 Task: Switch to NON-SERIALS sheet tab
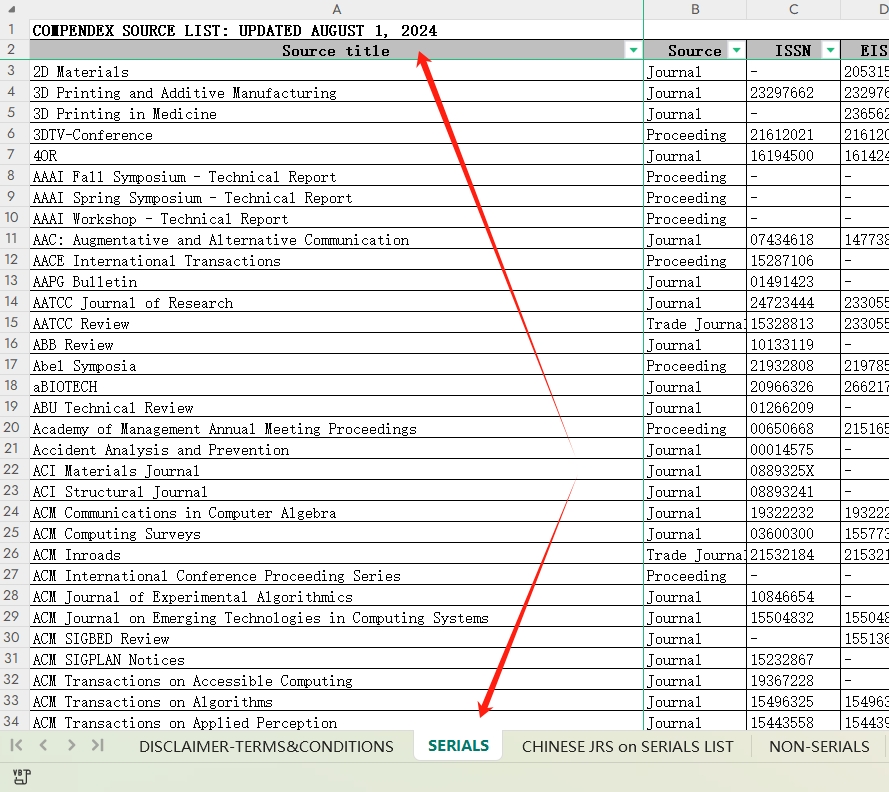819,747
